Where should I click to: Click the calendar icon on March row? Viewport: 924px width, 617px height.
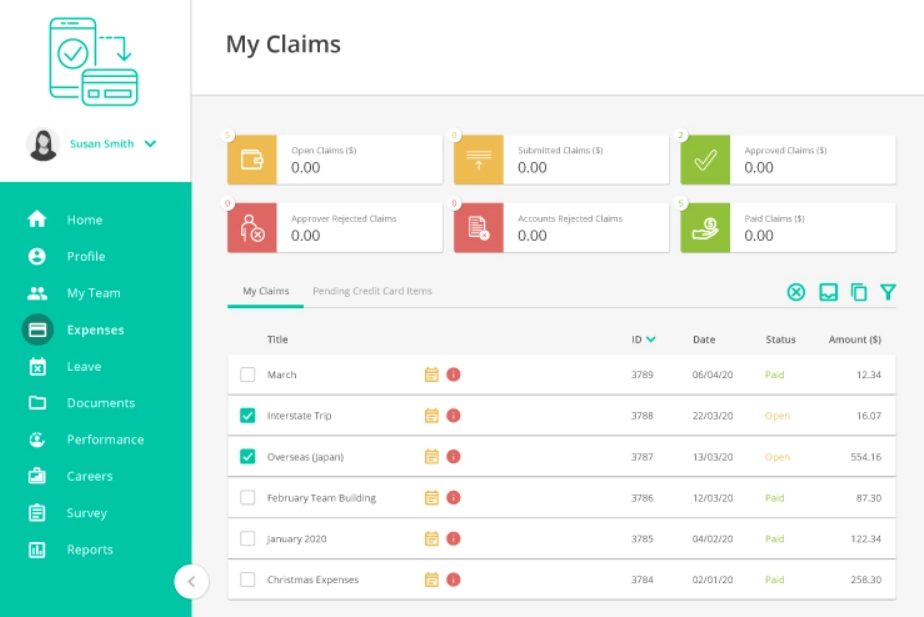coord(431,374)
